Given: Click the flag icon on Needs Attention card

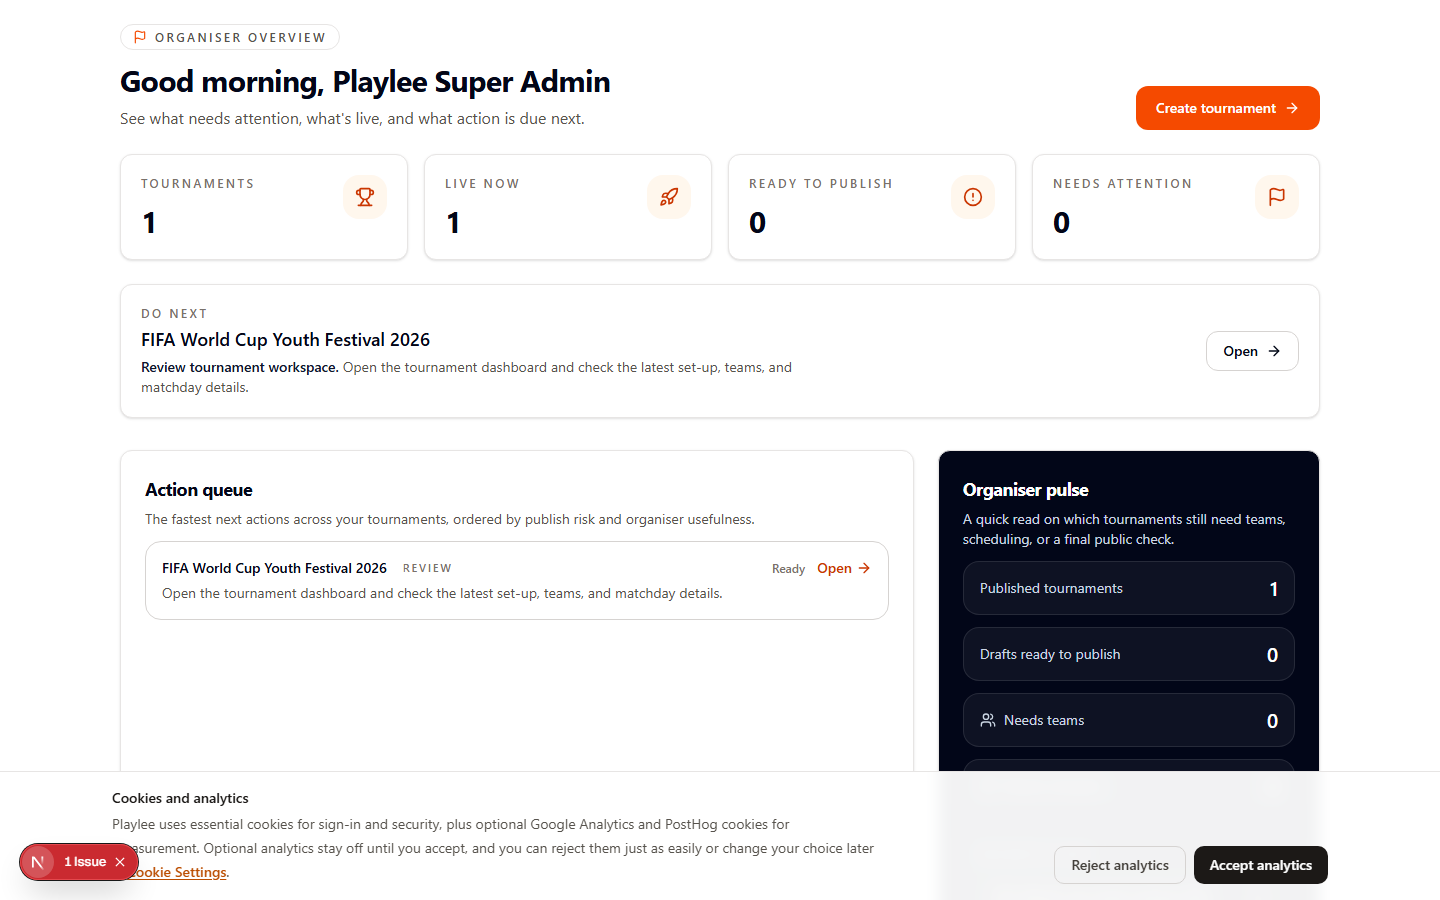Looking at the screenshot, I should (1276, 197).
